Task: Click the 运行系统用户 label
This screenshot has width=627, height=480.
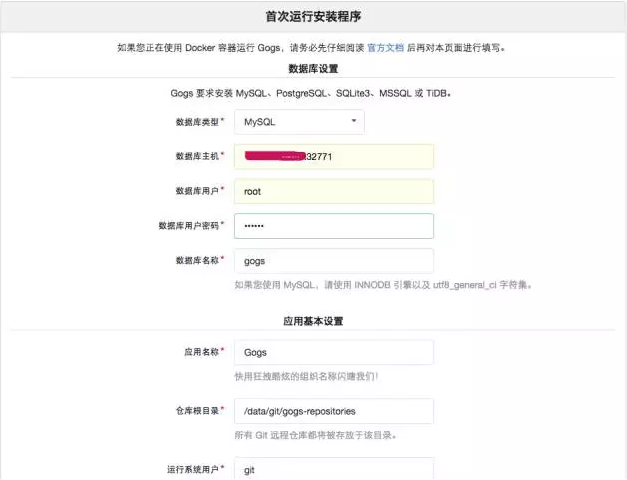Action: [193, 469]
